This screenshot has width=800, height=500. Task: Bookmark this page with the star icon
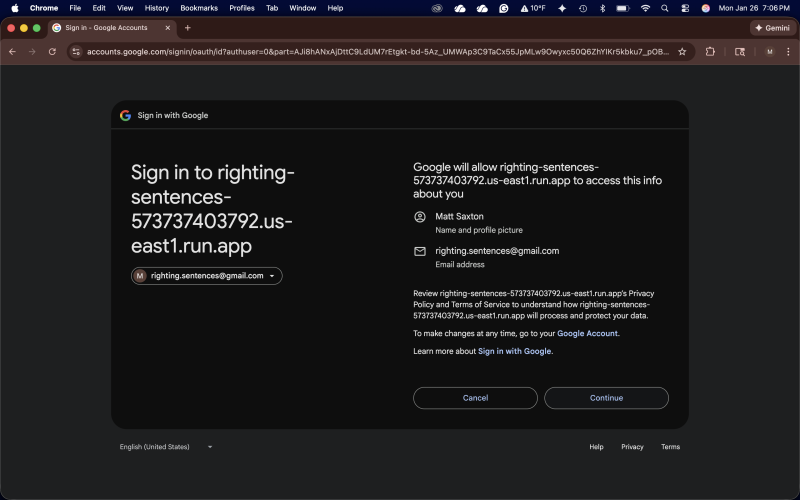(x=682, y=52)
